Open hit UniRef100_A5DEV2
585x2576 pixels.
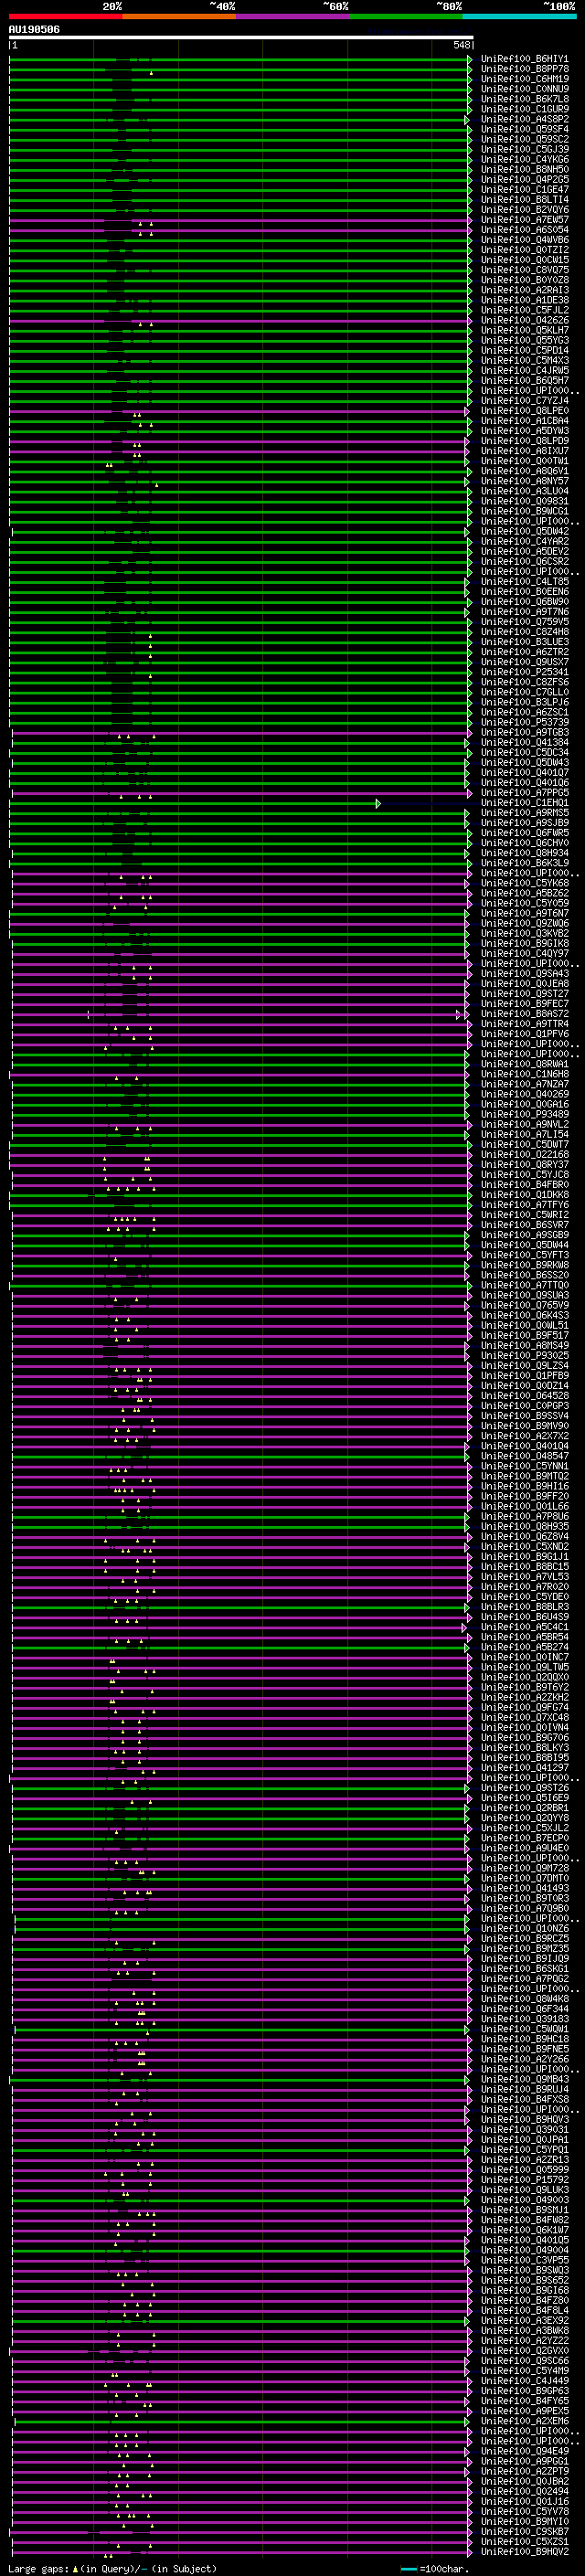pos(524,552)
